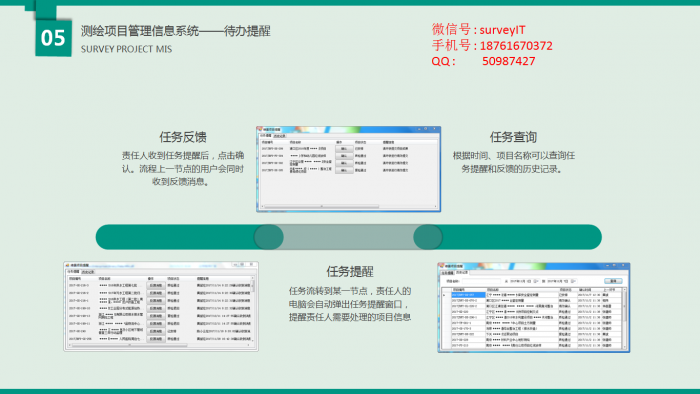Open 历史记录 tab in the bottom-left reminder window
Image resolution: width=700 pixels, height=394 pixels.
[88, 272]
